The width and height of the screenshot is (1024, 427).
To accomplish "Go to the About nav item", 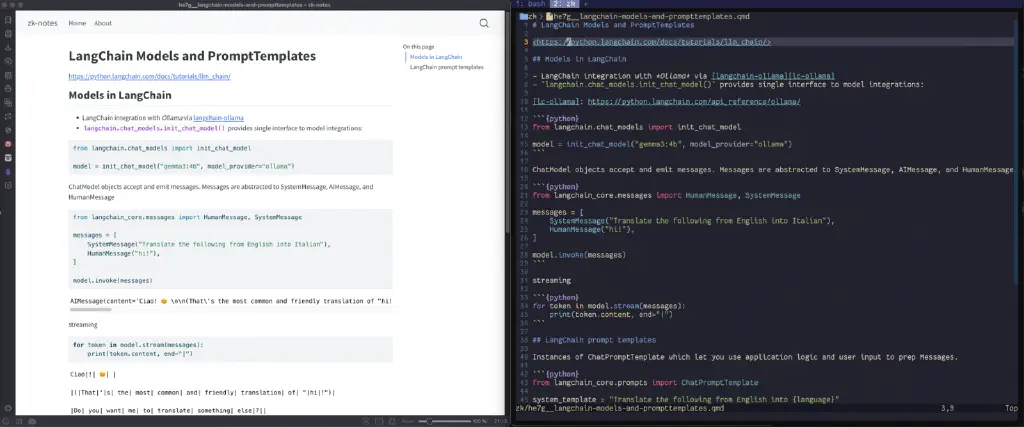I will [103, 23].
